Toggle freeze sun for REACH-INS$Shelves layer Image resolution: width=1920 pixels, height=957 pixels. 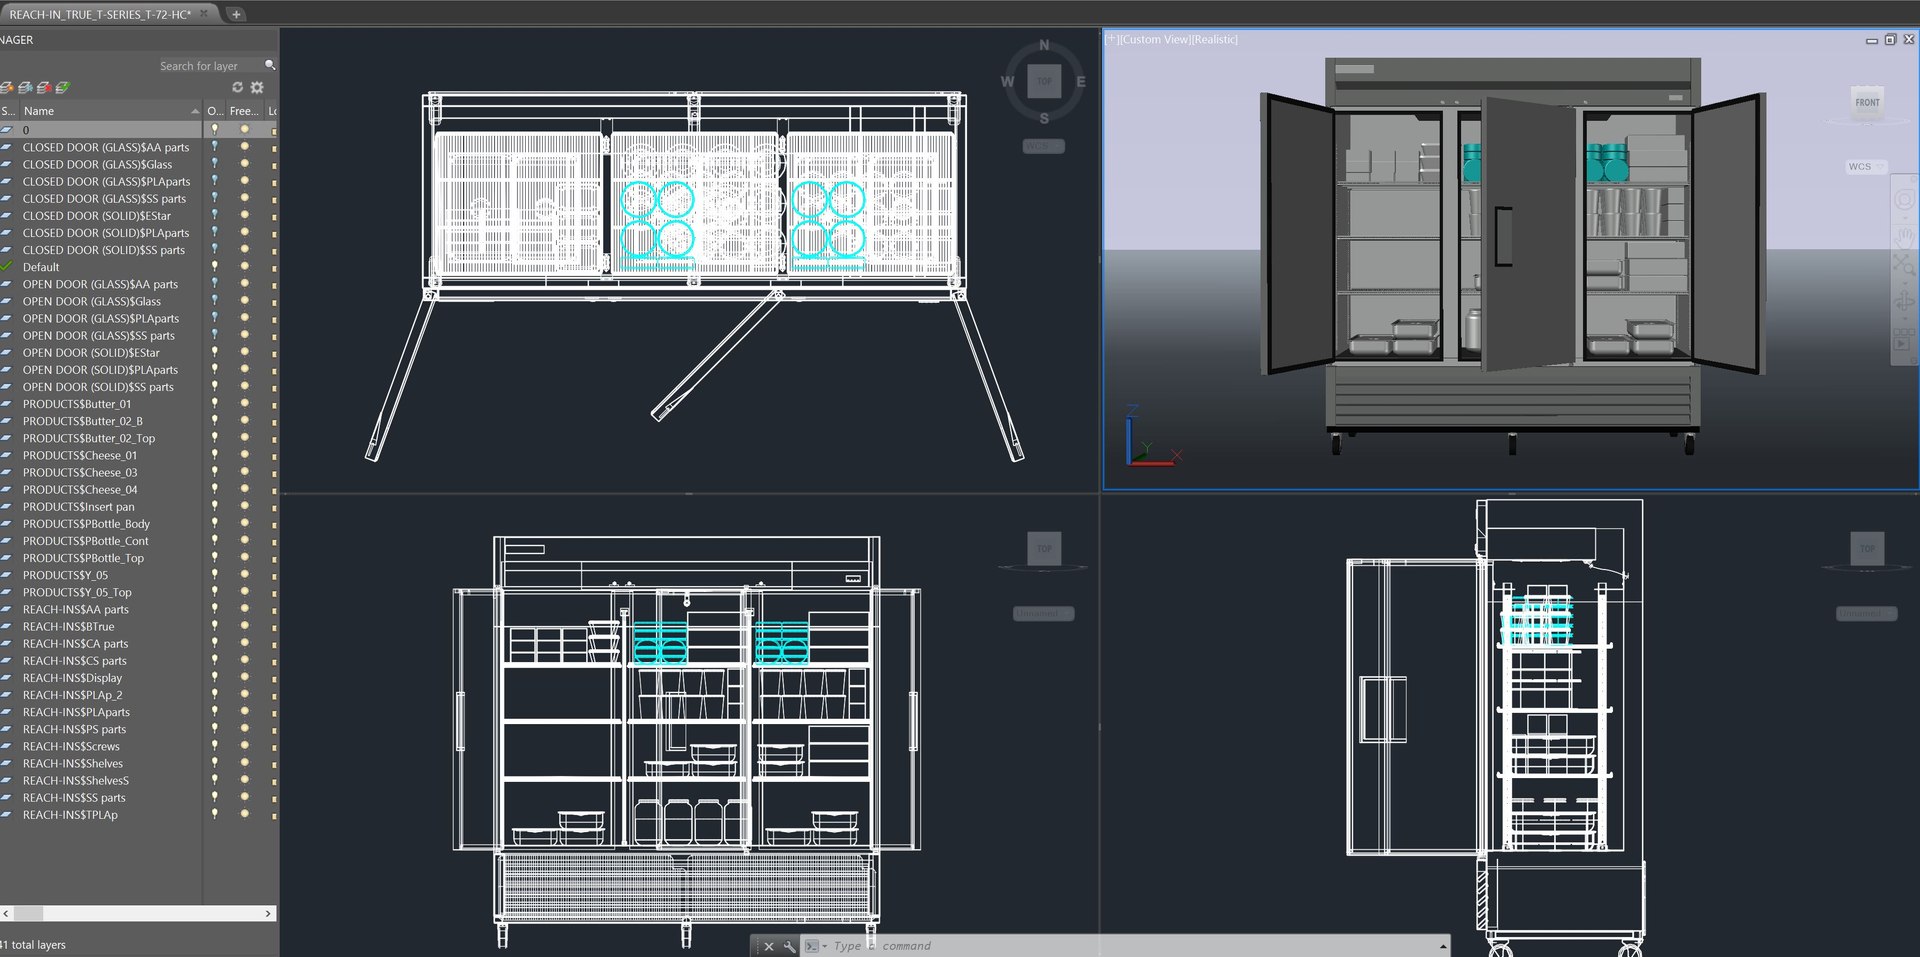(x=244, y=763)
